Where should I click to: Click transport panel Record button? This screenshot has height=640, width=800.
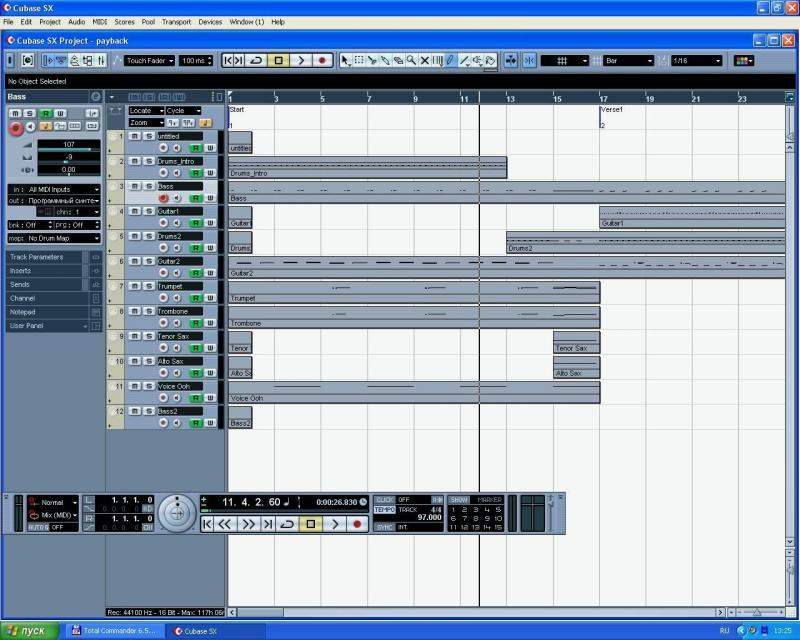(357, 524)
